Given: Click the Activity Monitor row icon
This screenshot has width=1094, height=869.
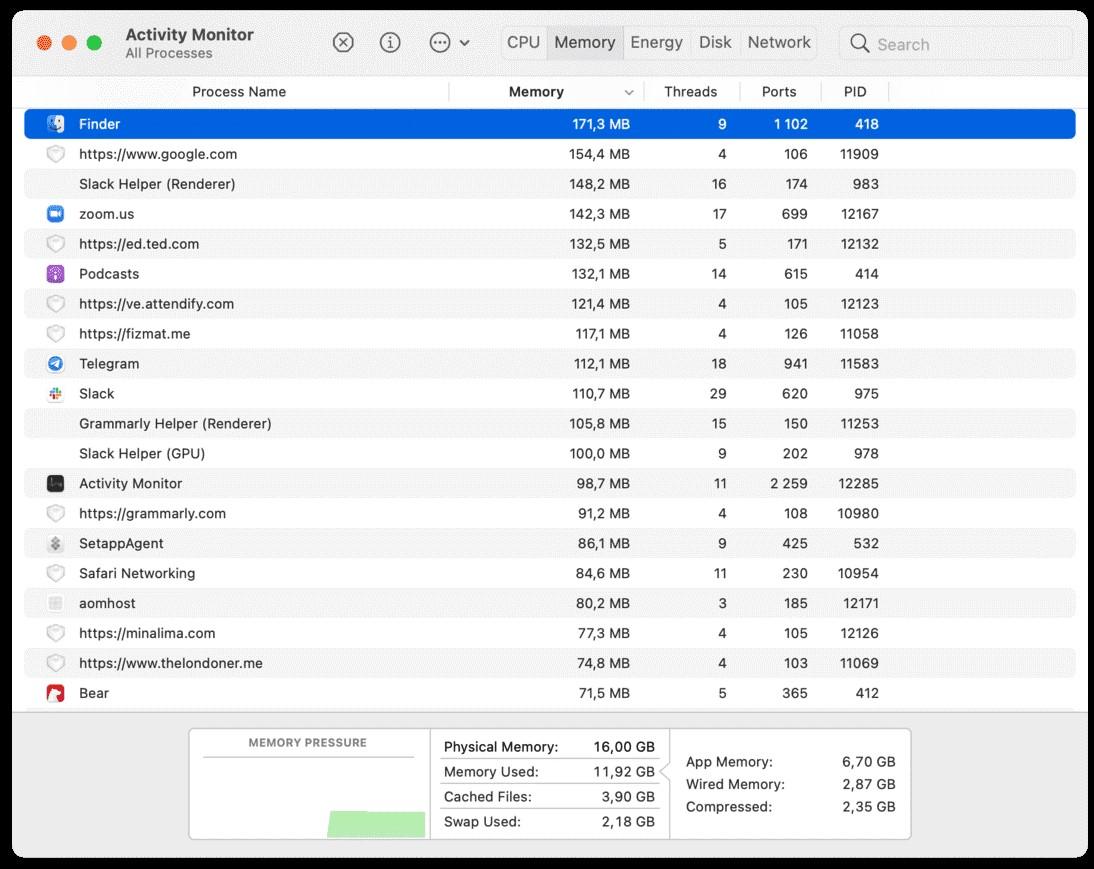Looking at the screenshot, I should pyautogui.click(x=56, y=483).
